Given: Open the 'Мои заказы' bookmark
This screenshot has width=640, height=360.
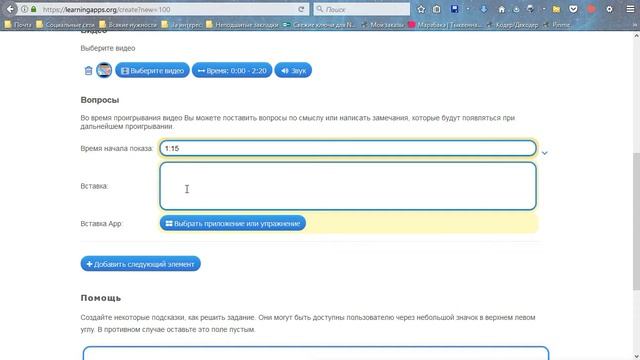Looking at the screenshot, I should 382,25.
